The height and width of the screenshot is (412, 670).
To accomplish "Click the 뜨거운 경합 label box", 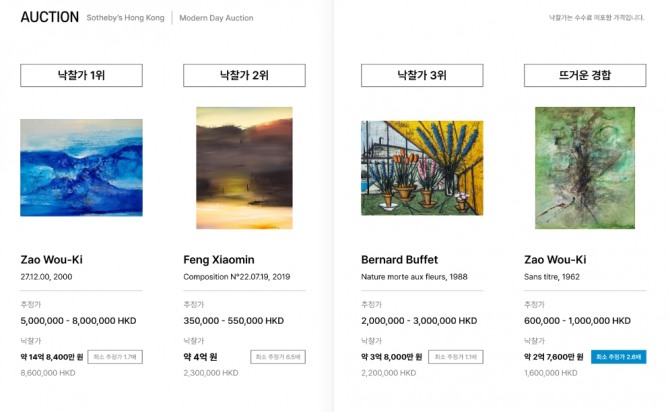I will click(x=585, y=75).
